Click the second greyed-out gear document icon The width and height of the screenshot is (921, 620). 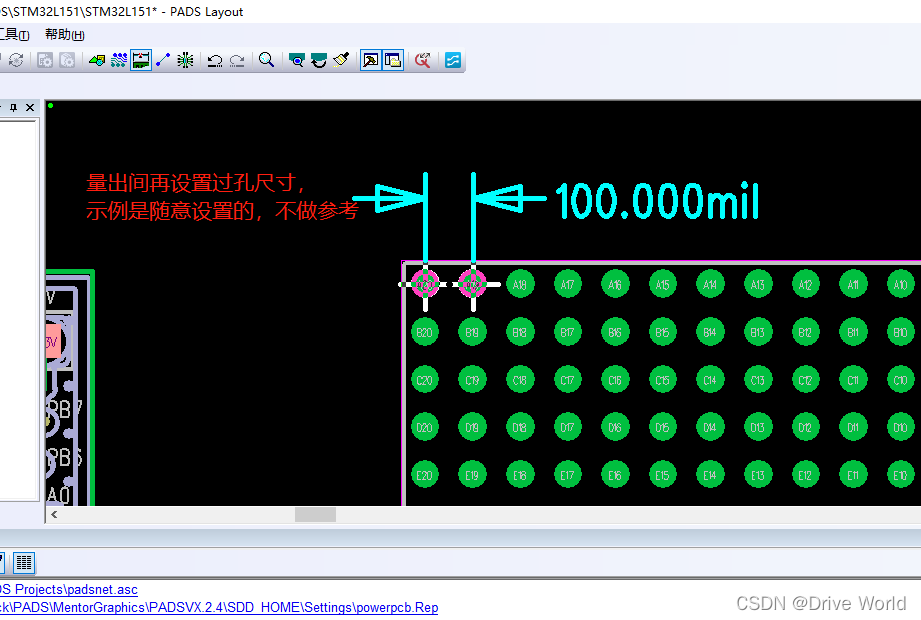tap(67, 60)
